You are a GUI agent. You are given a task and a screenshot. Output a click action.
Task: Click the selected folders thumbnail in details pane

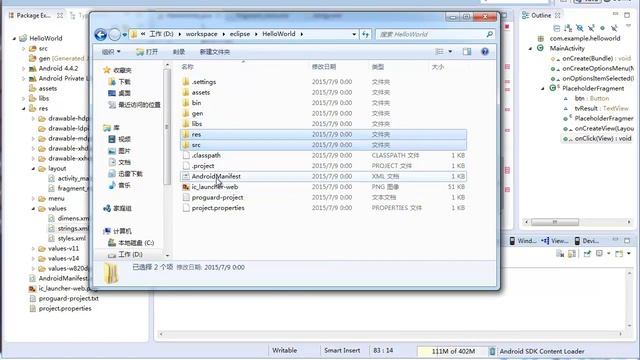(111, 273)
